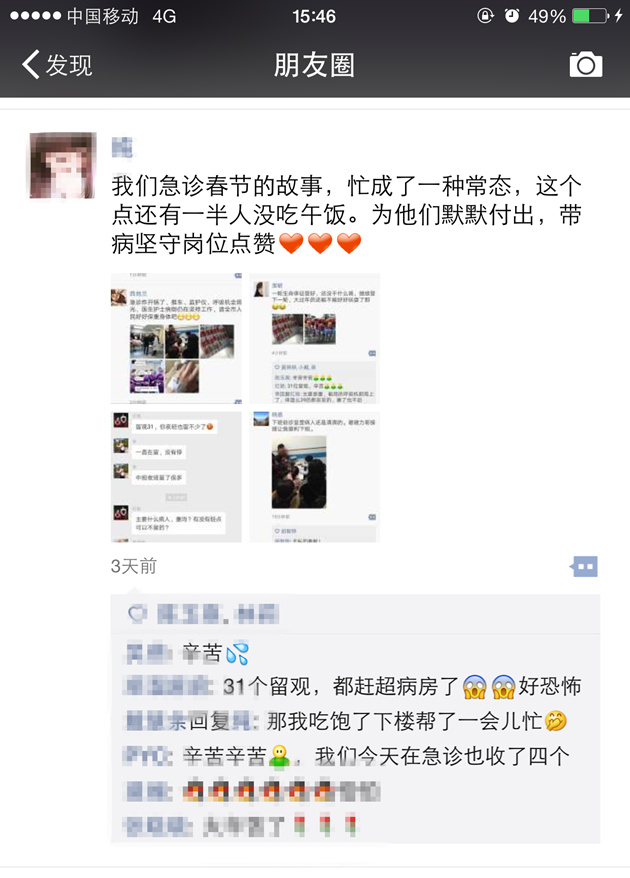Tap the poster's blurred name link
Viewport: 630px width, 878px height.
(x=122, y=147)
